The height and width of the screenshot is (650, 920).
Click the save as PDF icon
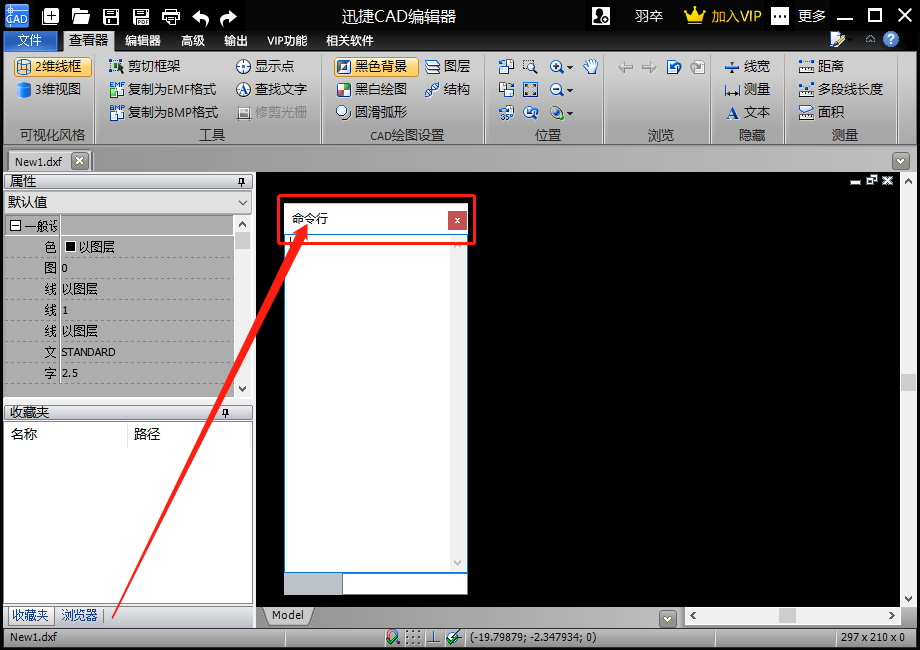pyautogui.click(x=141, y=16)
